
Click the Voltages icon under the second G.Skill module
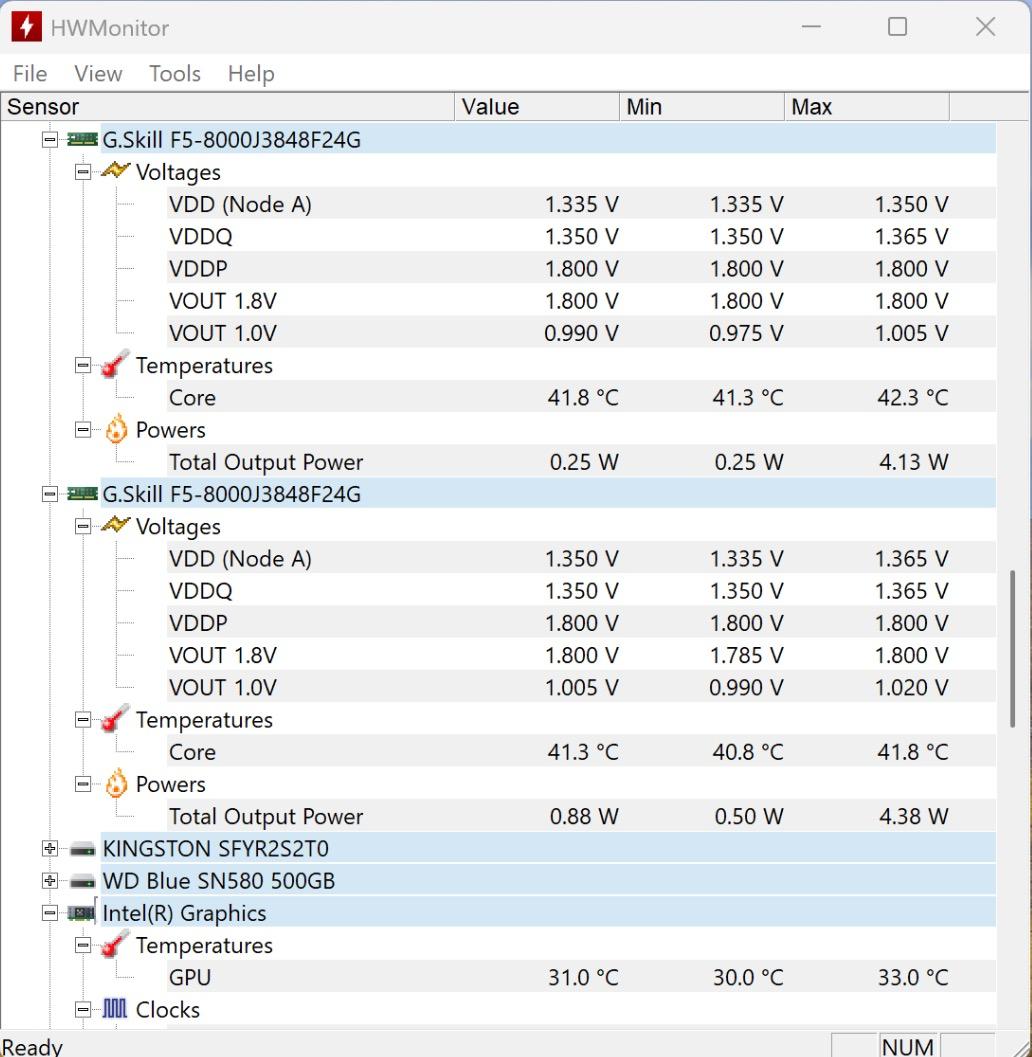(x=116, y=526)
